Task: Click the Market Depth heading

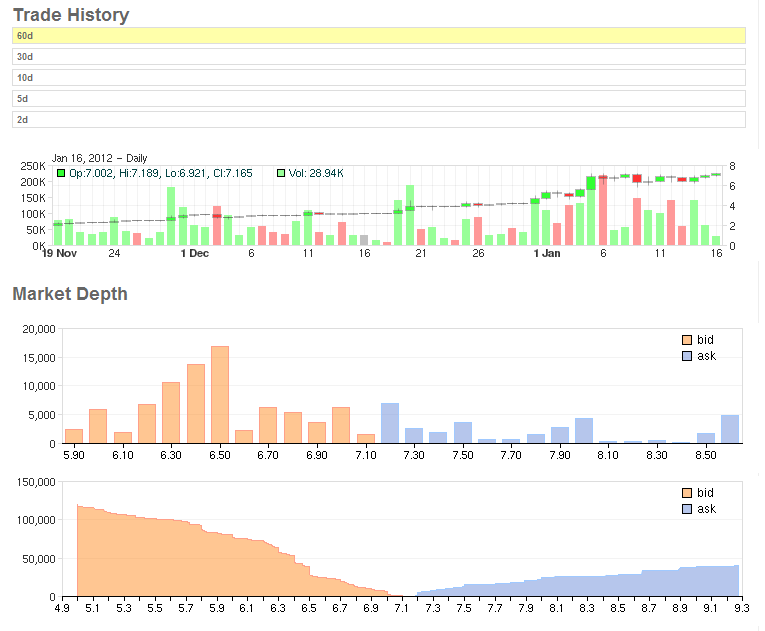Action: tap(69, 294)
